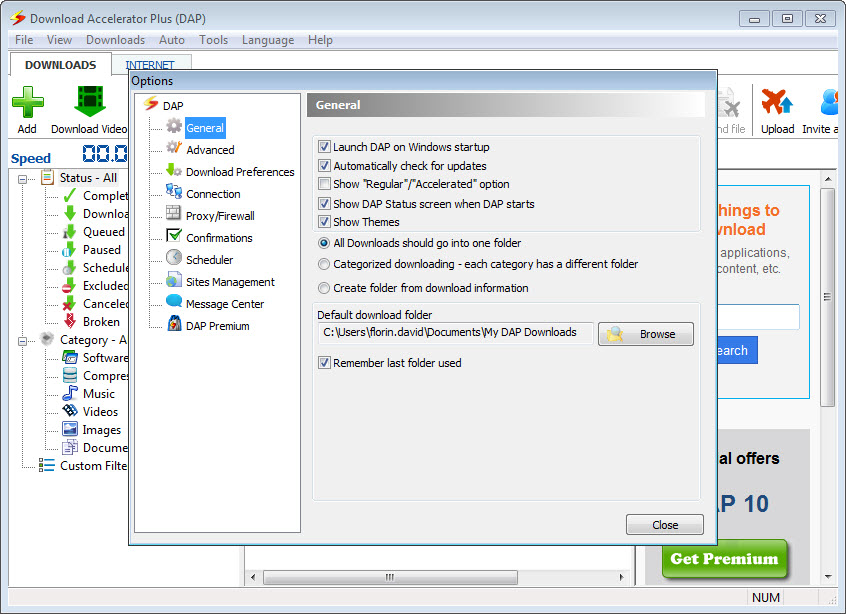Open Proxy/Firewall options page

[x=220, y=216]
